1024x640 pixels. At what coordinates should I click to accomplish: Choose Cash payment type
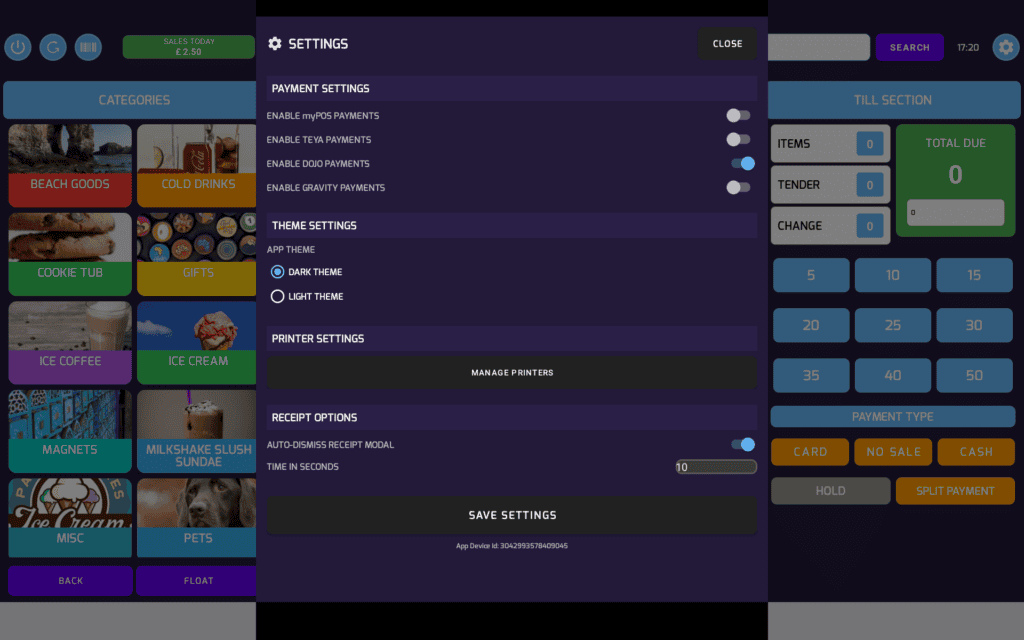pyautogui.click(x=976, y=452)
